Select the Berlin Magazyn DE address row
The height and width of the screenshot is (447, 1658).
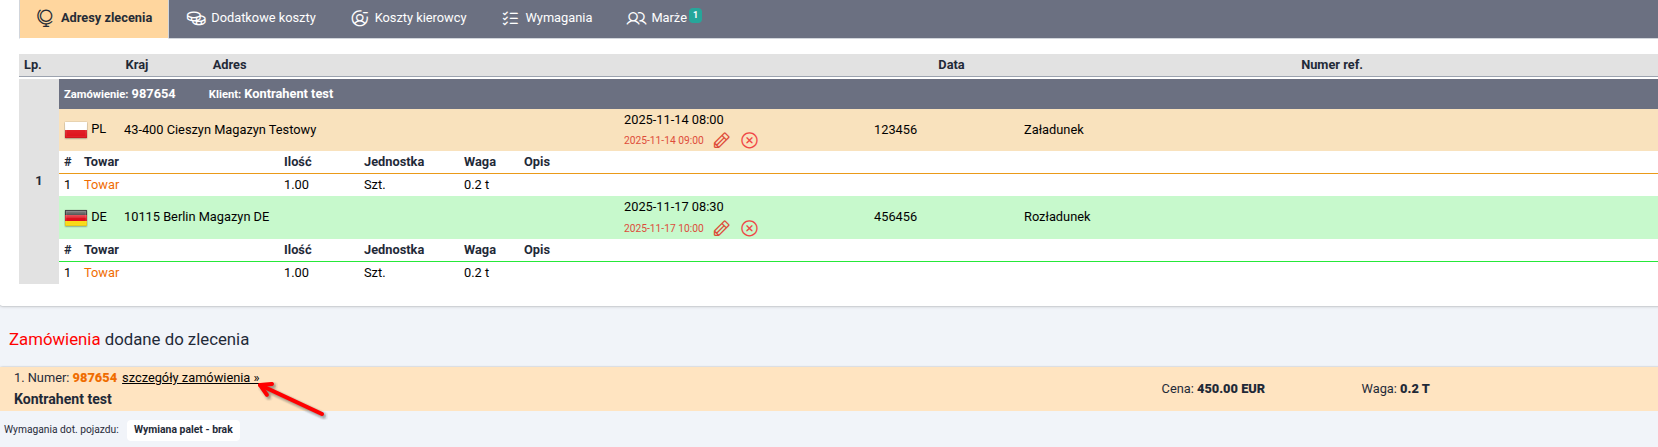pos(196,217)
